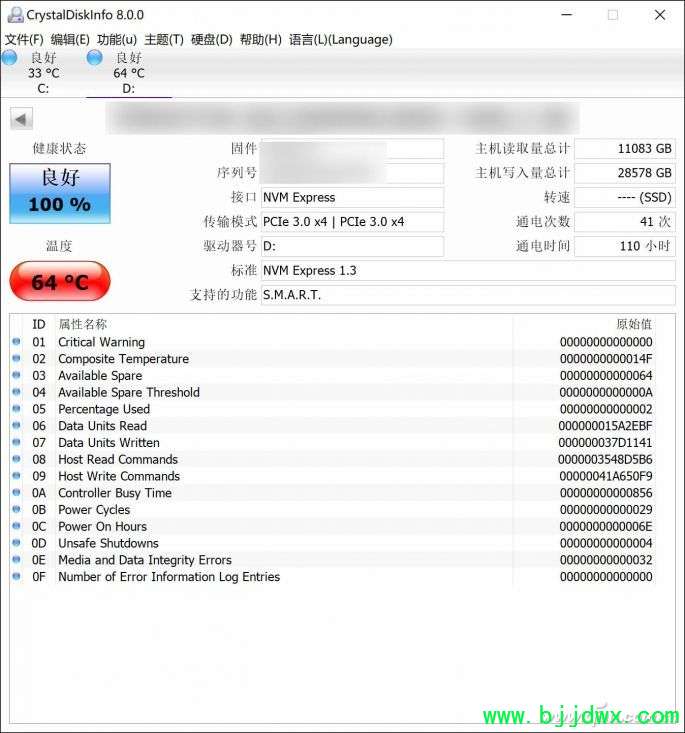This screenshot has width=685, height=733.
Task: Select the Data Units Read row
Action: [332, 426]
